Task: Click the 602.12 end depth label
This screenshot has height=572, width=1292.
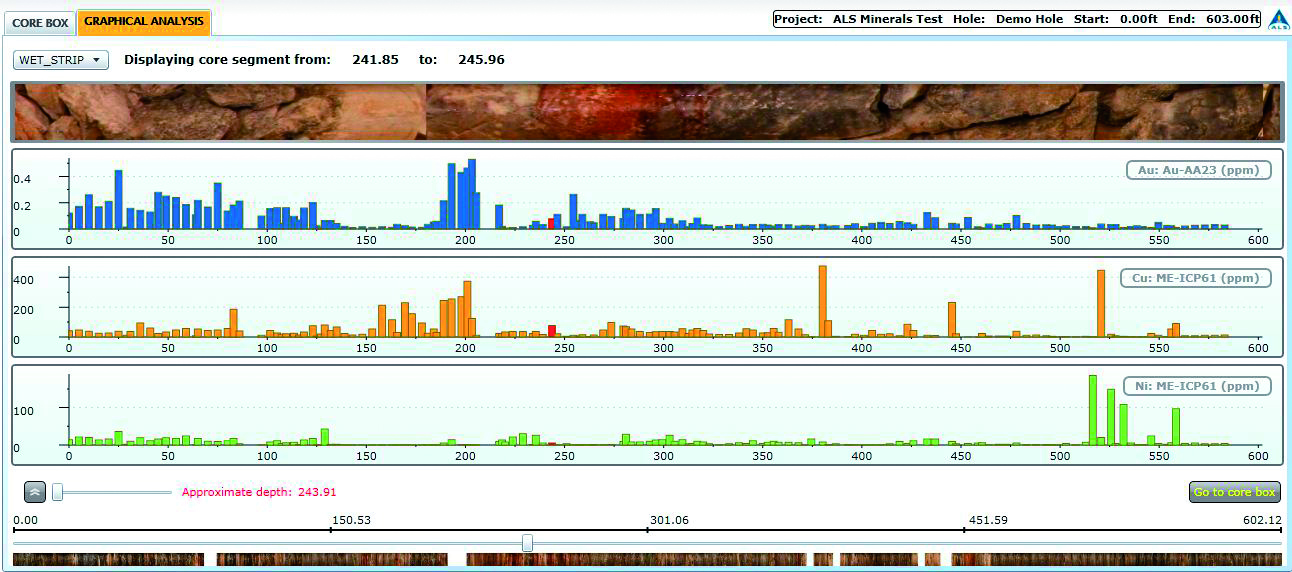Action: click(x=1261, y=520)
